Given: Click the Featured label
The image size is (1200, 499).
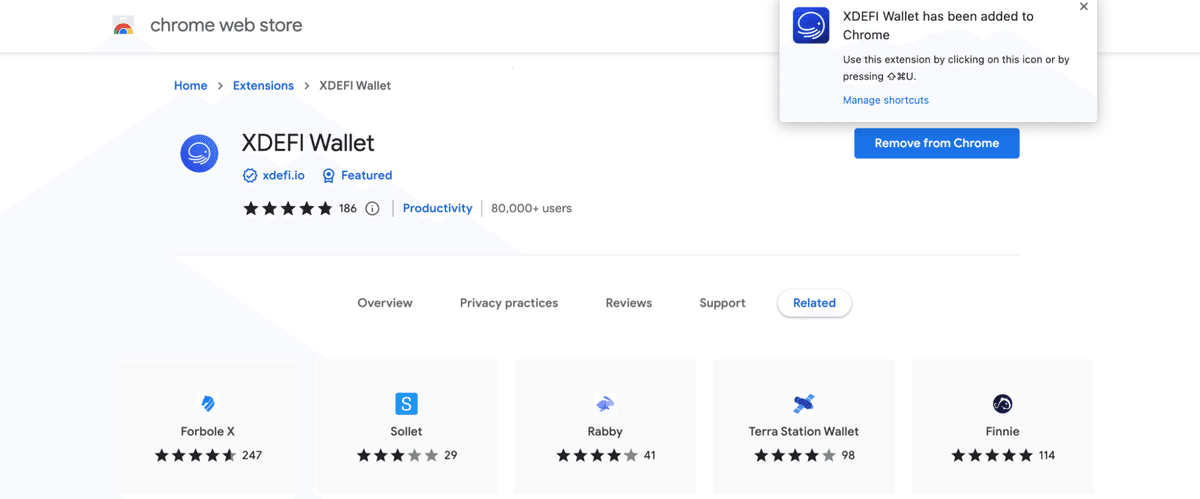Looking at the screenshot, I should pyautogui.click(x=366, y=175).
